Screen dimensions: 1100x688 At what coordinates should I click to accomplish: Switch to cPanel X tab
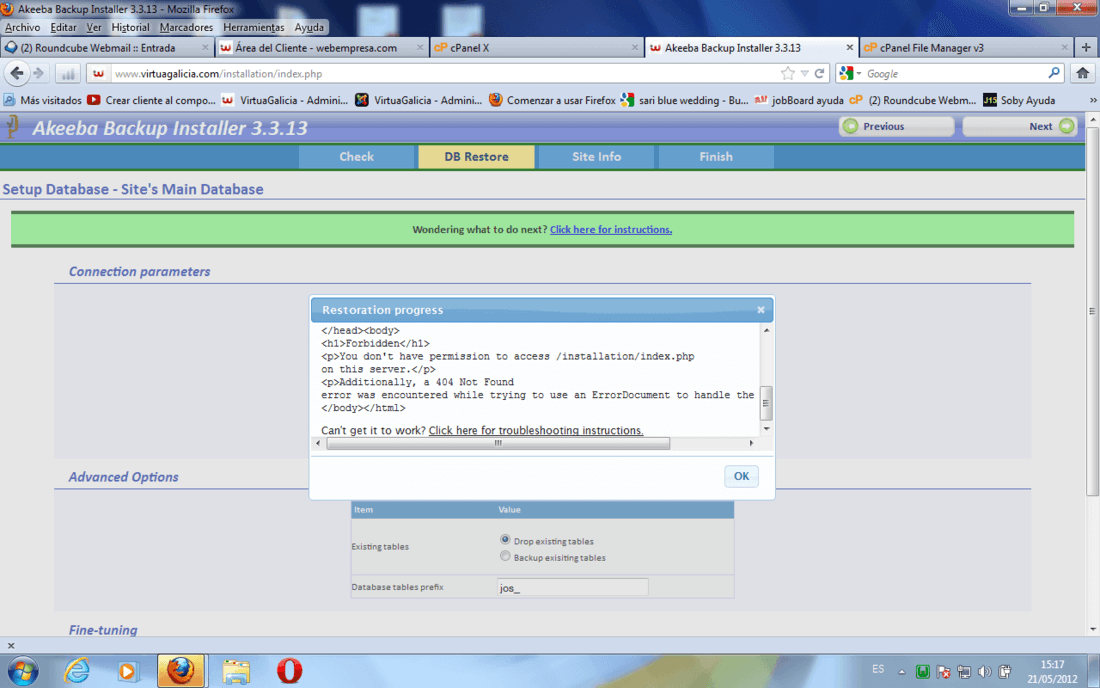tap(536, 48)
